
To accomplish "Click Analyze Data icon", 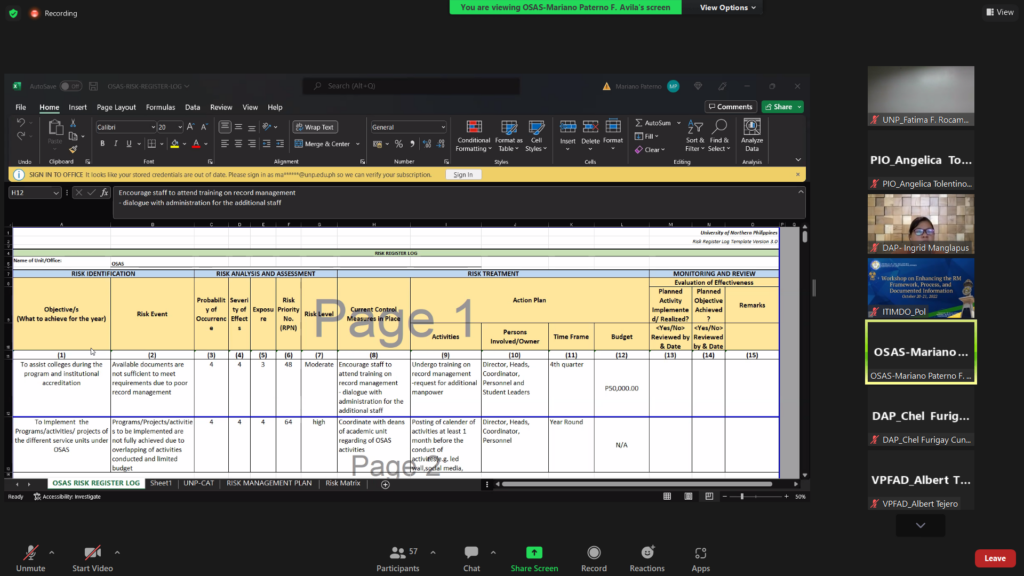I will point(752,136).
